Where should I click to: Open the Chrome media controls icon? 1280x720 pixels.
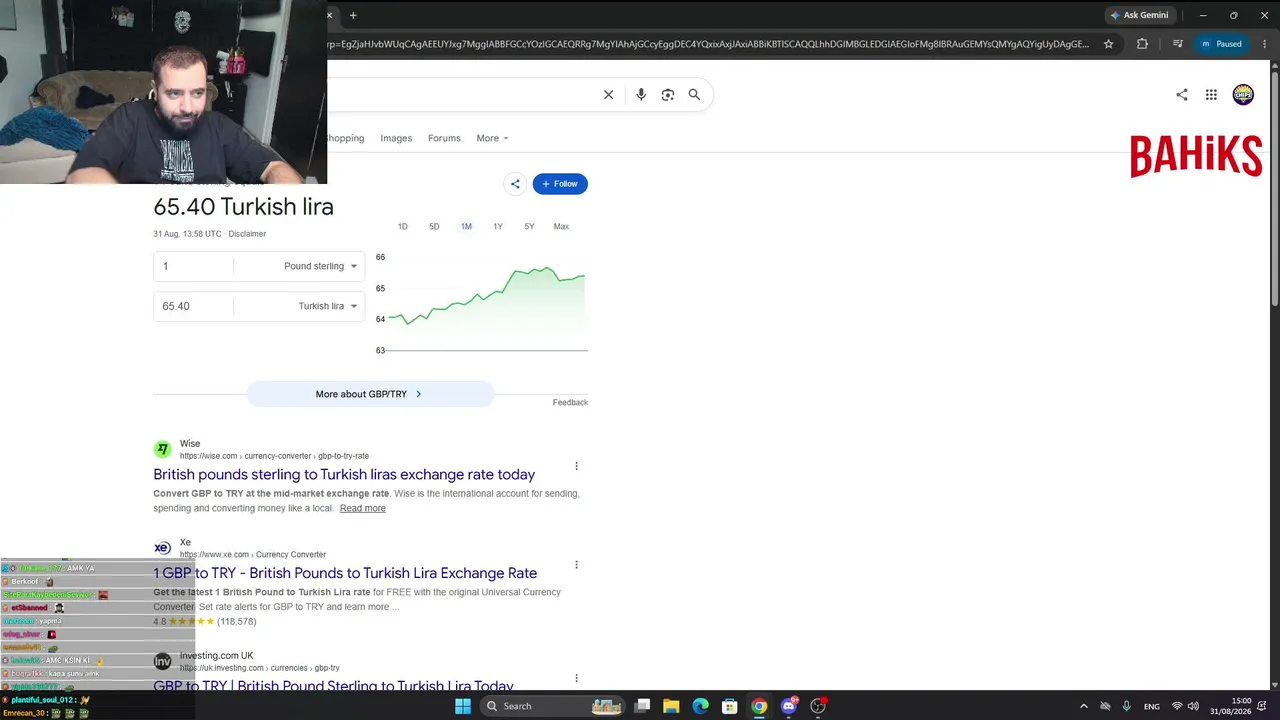[x=1177, y=44]
